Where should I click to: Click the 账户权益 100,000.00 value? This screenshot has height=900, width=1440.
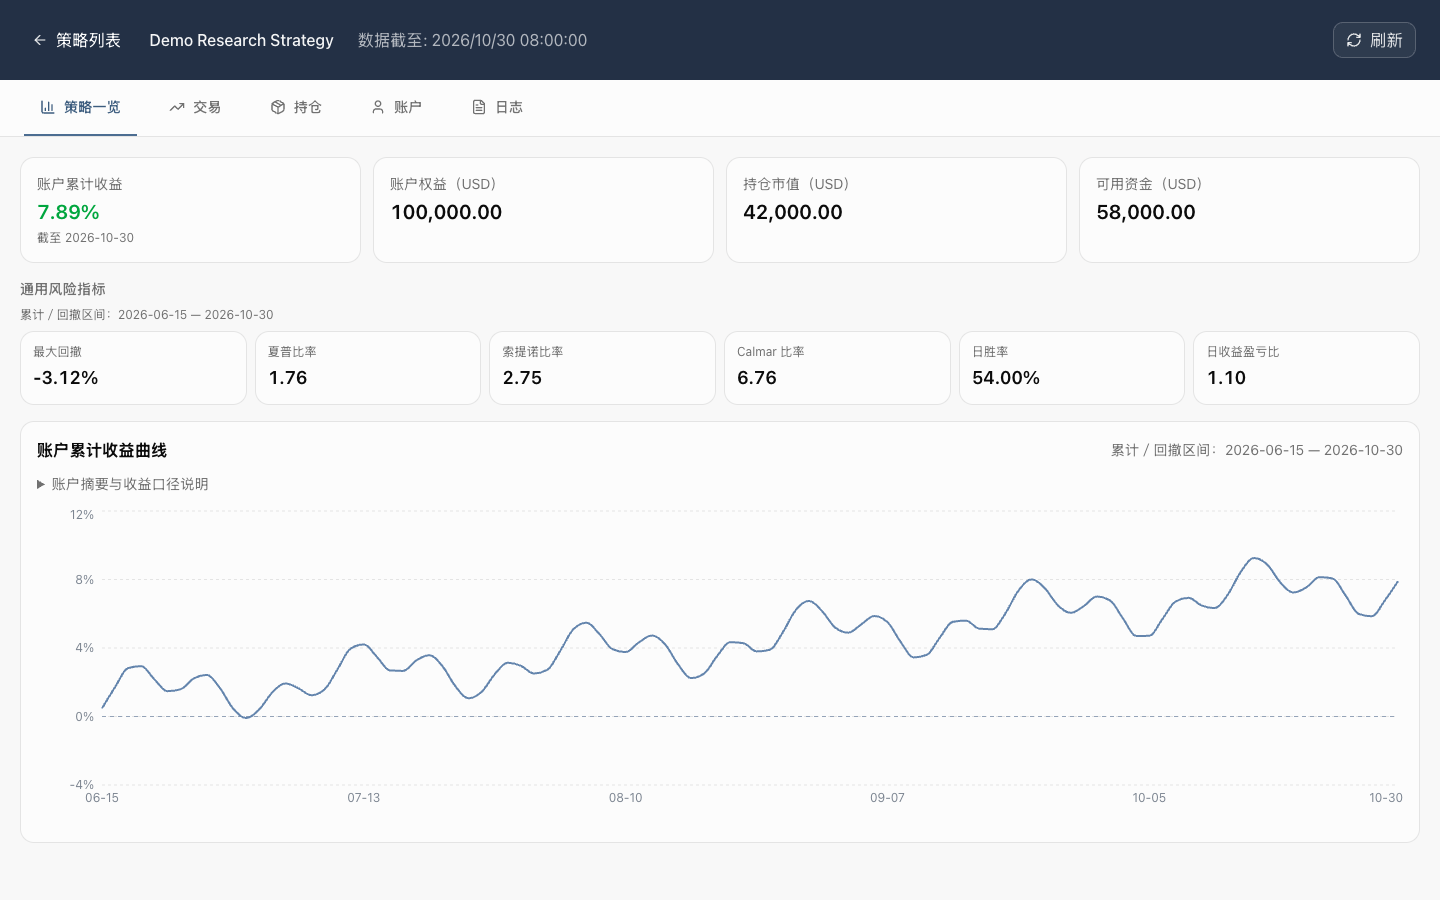point(446,212)
